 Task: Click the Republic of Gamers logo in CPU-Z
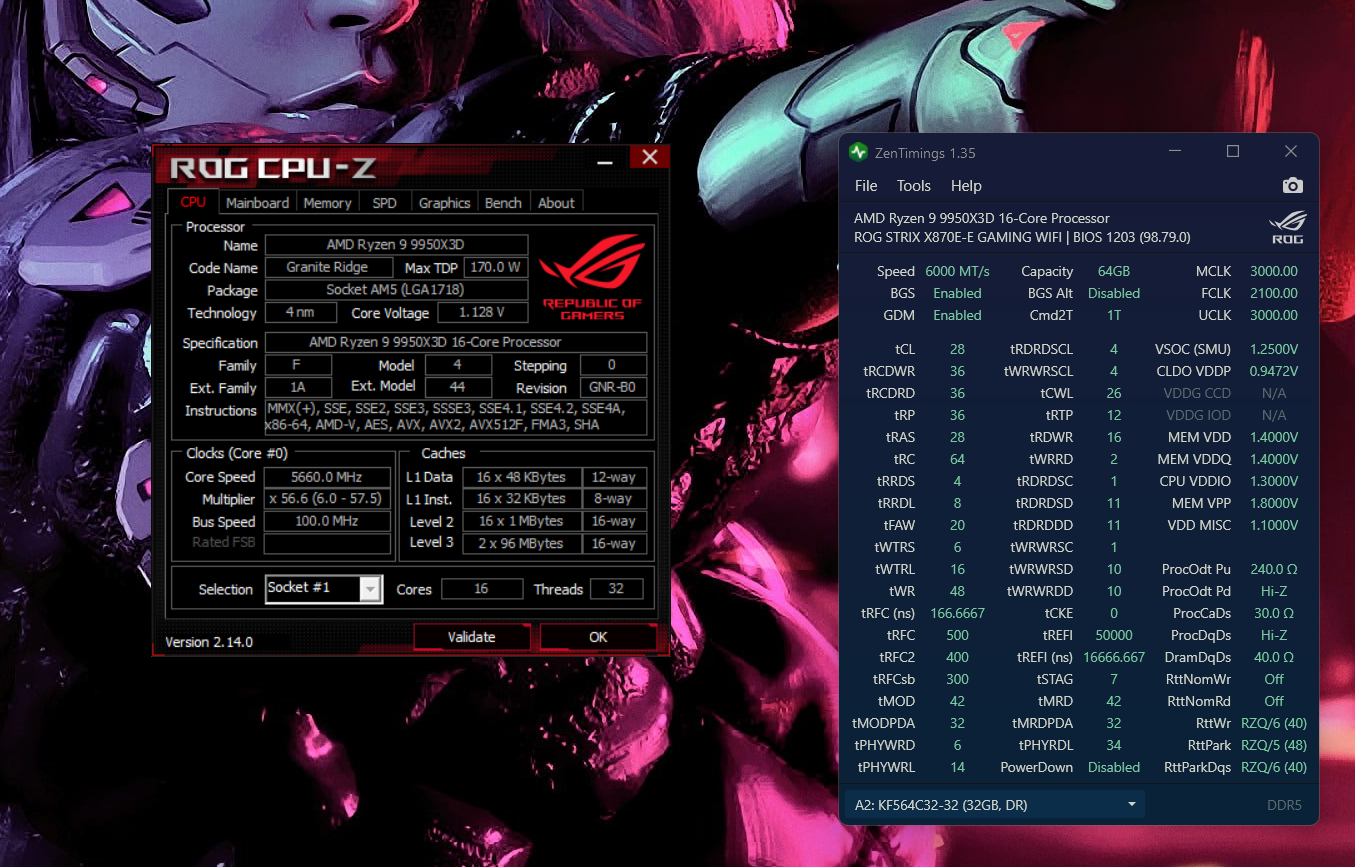click(x=591, y=278)
